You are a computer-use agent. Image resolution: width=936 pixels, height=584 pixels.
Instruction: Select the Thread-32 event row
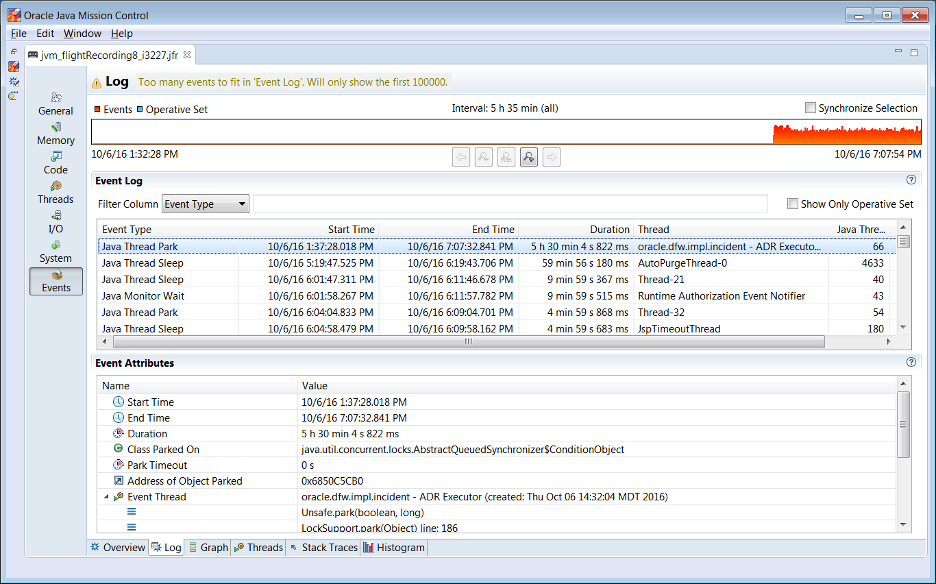point(497,312)
